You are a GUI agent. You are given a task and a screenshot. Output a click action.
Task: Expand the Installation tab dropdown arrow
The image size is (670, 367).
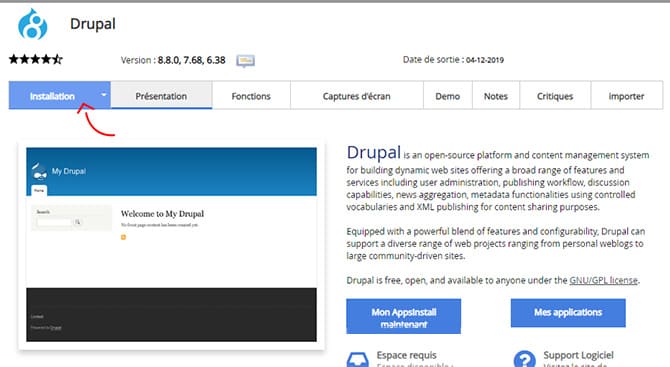point(103,95)
